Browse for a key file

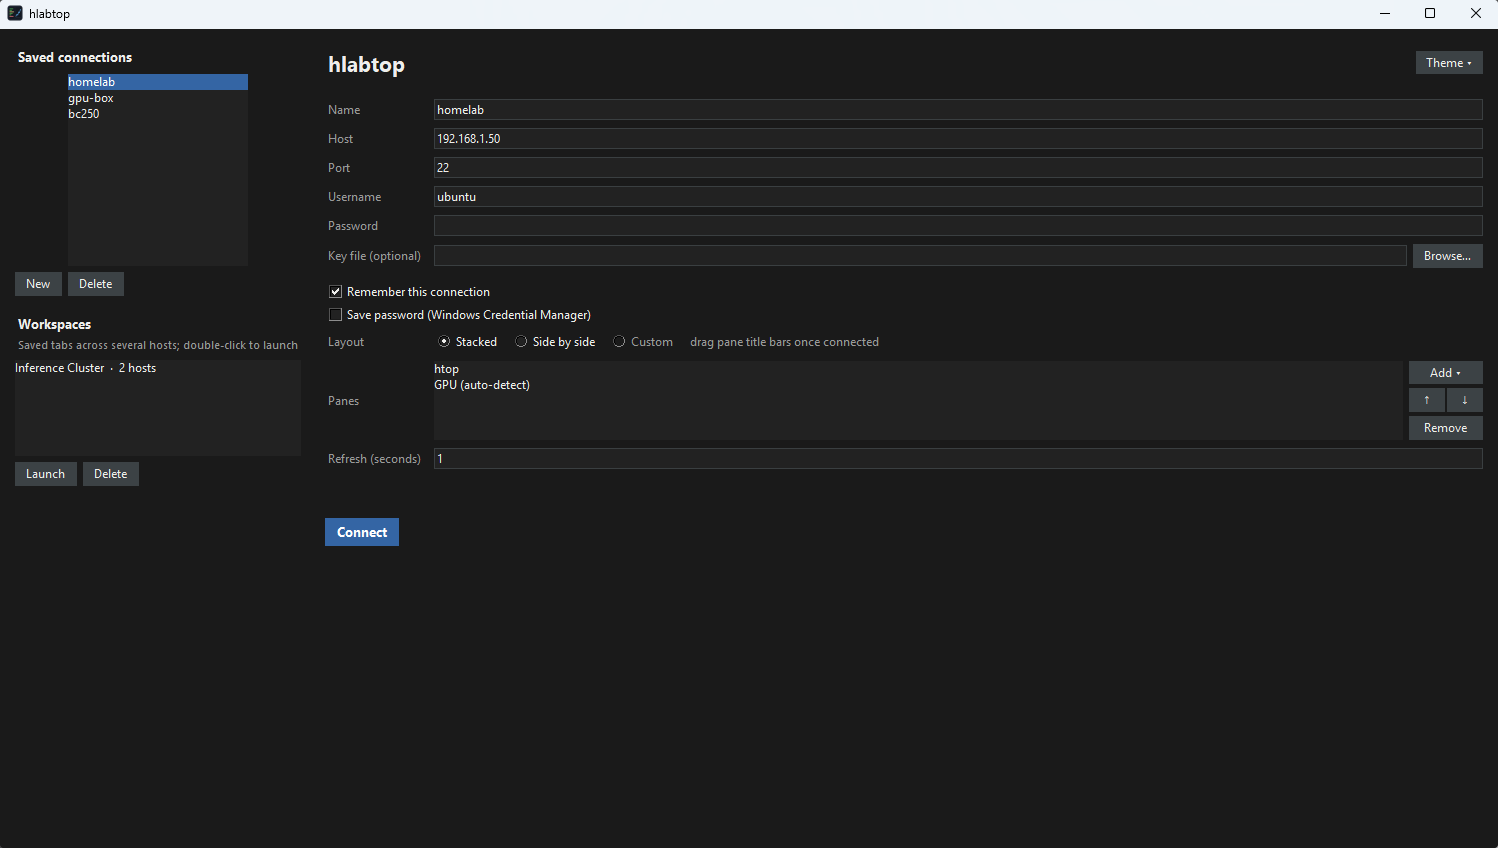pyautogui.click(x=1448, y=256)
